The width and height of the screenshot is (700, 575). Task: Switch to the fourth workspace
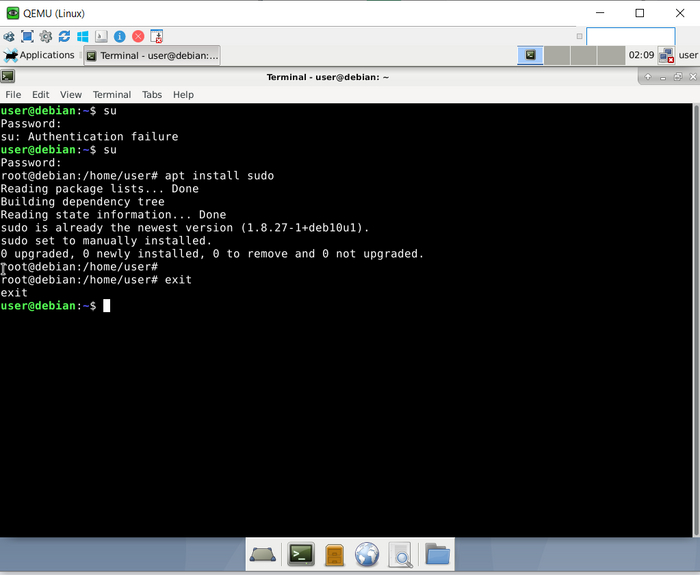[611, 55]
